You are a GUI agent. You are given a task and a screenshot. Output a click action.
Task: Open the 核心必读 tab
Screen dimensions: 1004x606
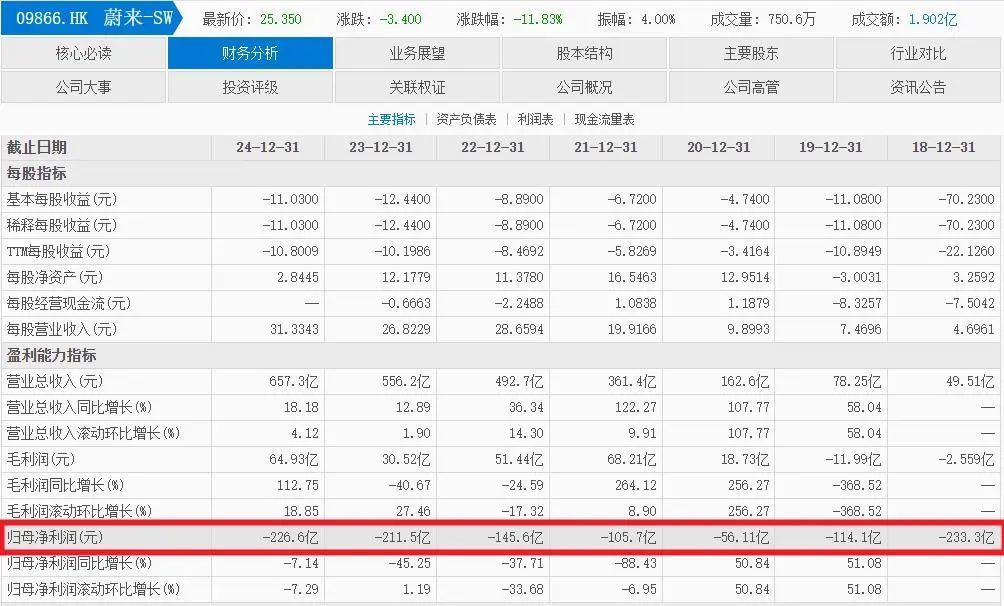[84, 53]
